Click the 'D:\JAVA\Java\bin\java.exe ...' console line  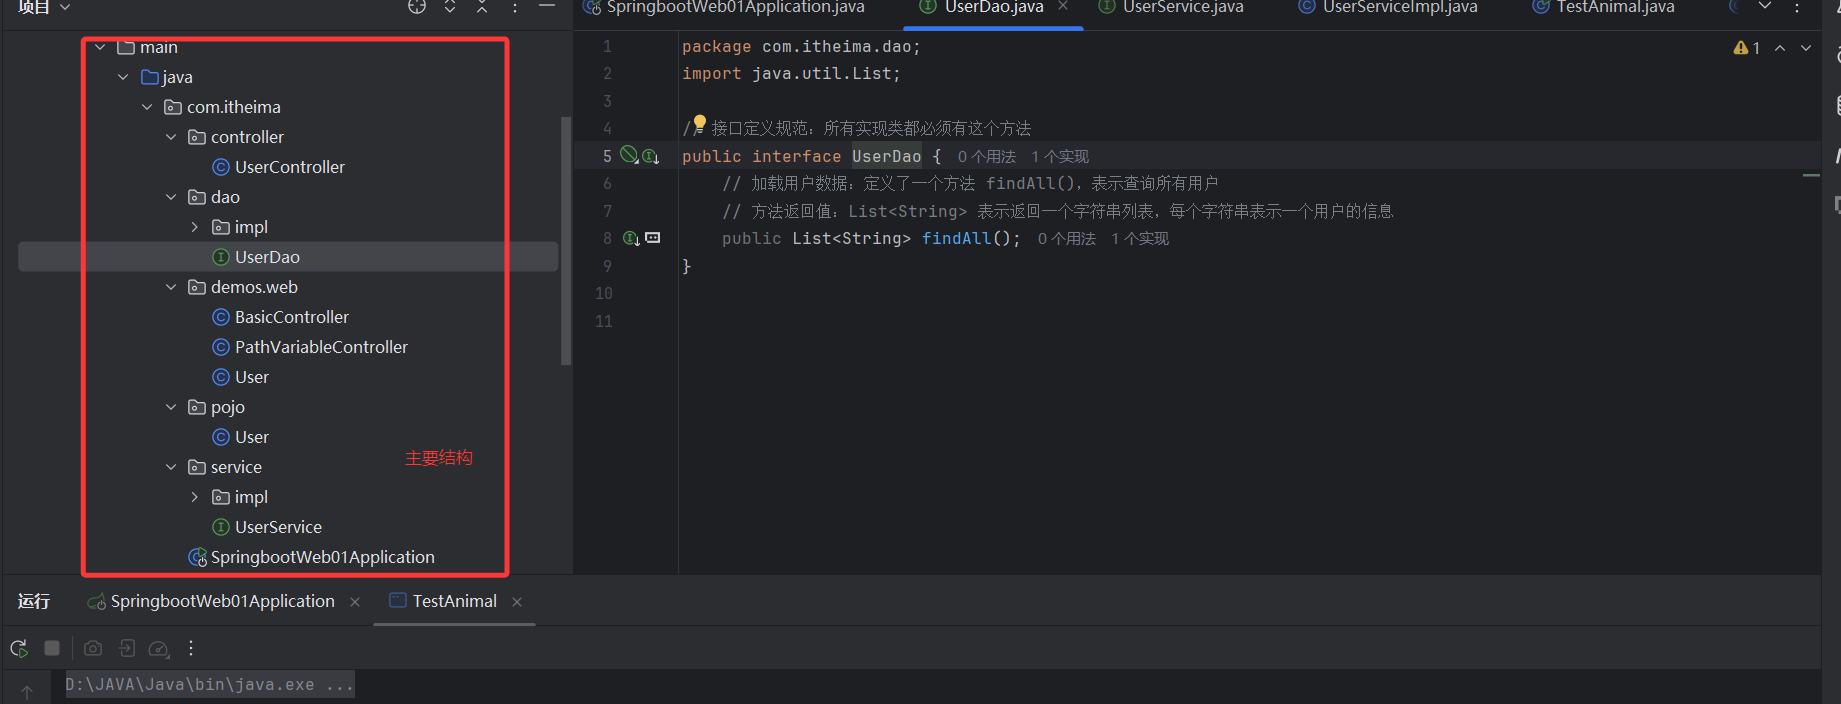coord(209,685)
